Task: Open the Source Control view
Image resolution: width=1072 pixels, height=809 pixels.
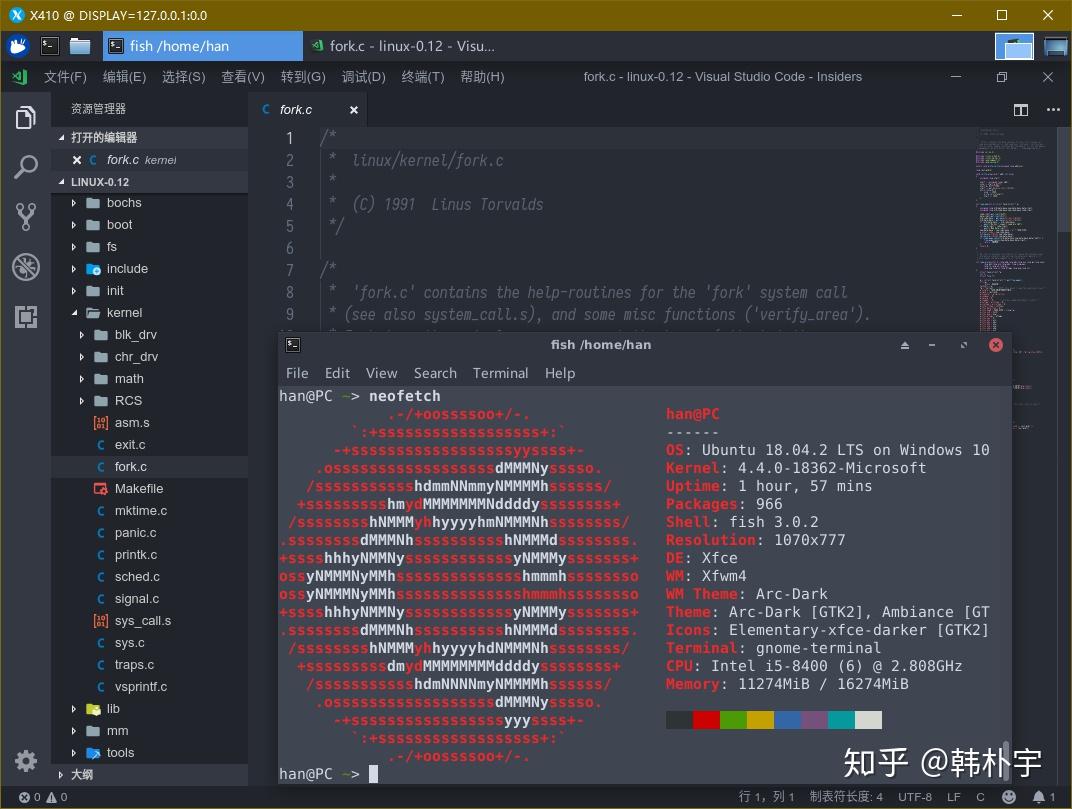Action: coord(25,217)
